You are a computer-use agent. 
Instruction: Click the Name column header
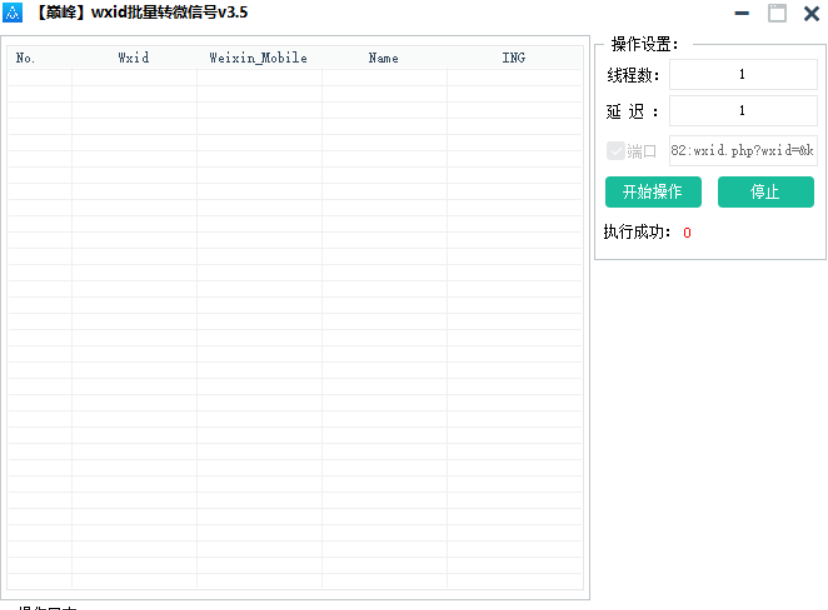pyautogui.click(x=383, y=57)
